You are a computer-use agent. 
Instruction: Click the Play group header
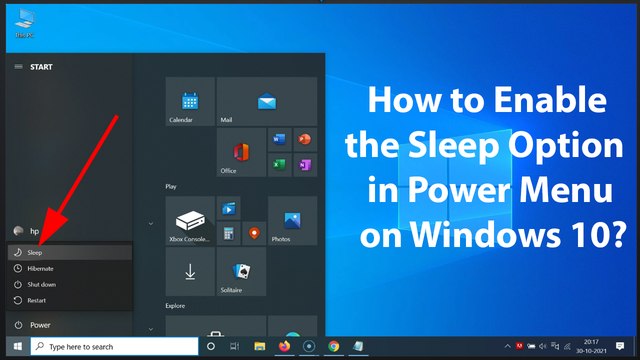(171, 187)
